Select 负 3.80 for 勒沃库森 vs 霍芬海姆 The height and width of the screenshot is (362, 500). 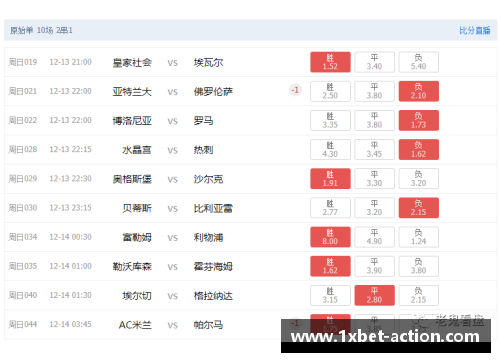418,266
